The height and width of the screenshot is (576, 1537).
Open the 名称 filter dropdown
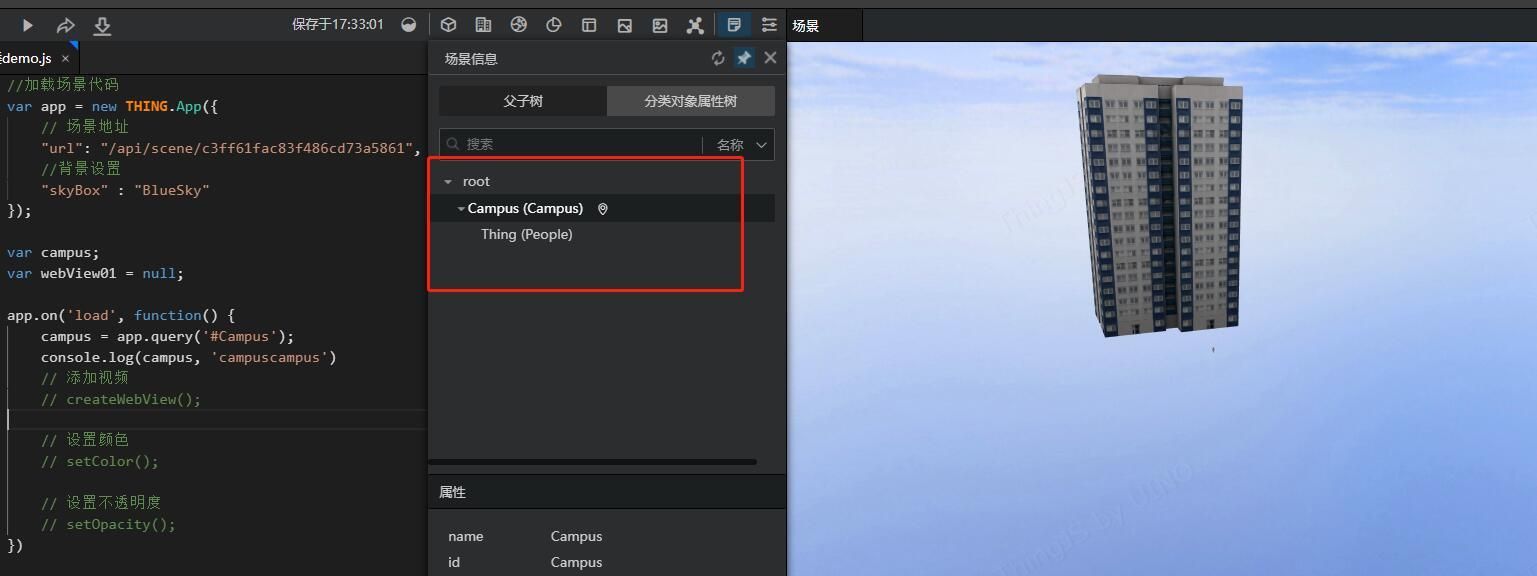(x=741, y=144)
